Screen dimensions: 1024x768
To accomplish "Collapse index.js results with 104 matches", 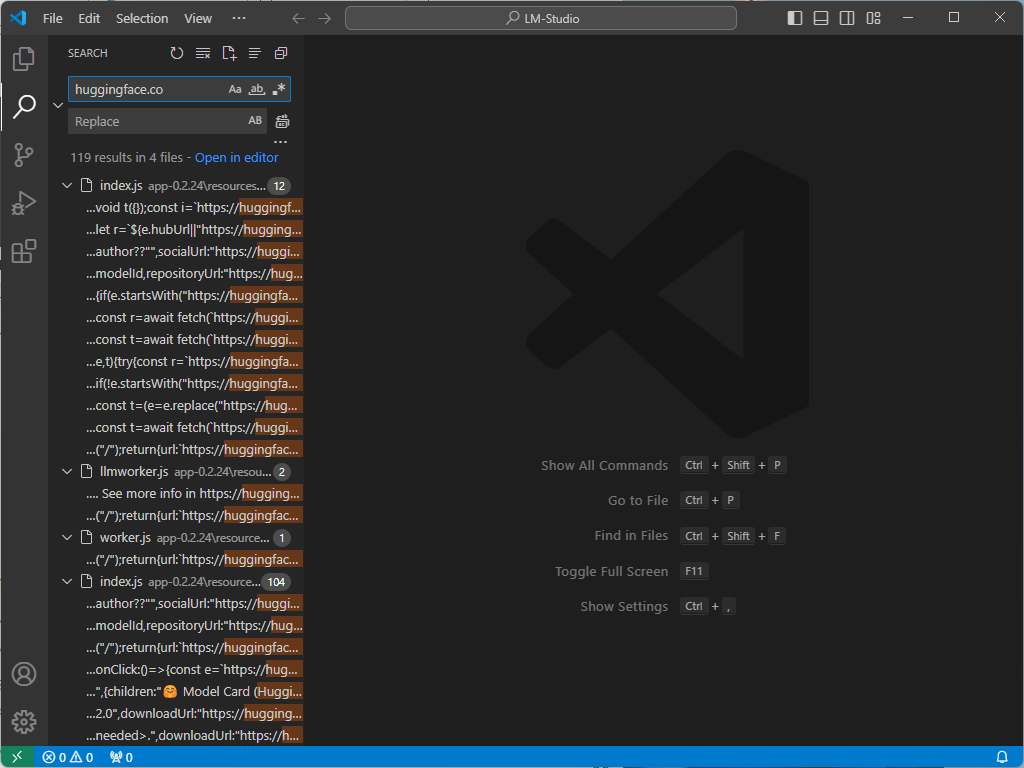I will (x=67, y=581).
